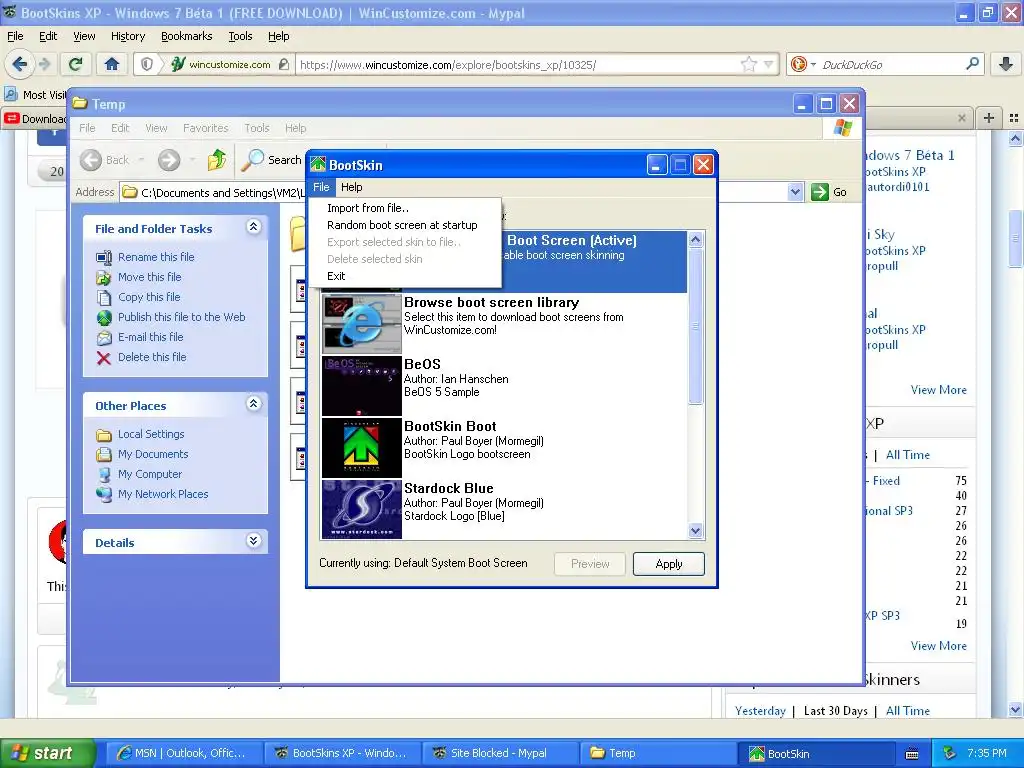This screenshot has width=1024, height=768.
Task: Select Random boot screen at startup
Action: pos(402,225)
